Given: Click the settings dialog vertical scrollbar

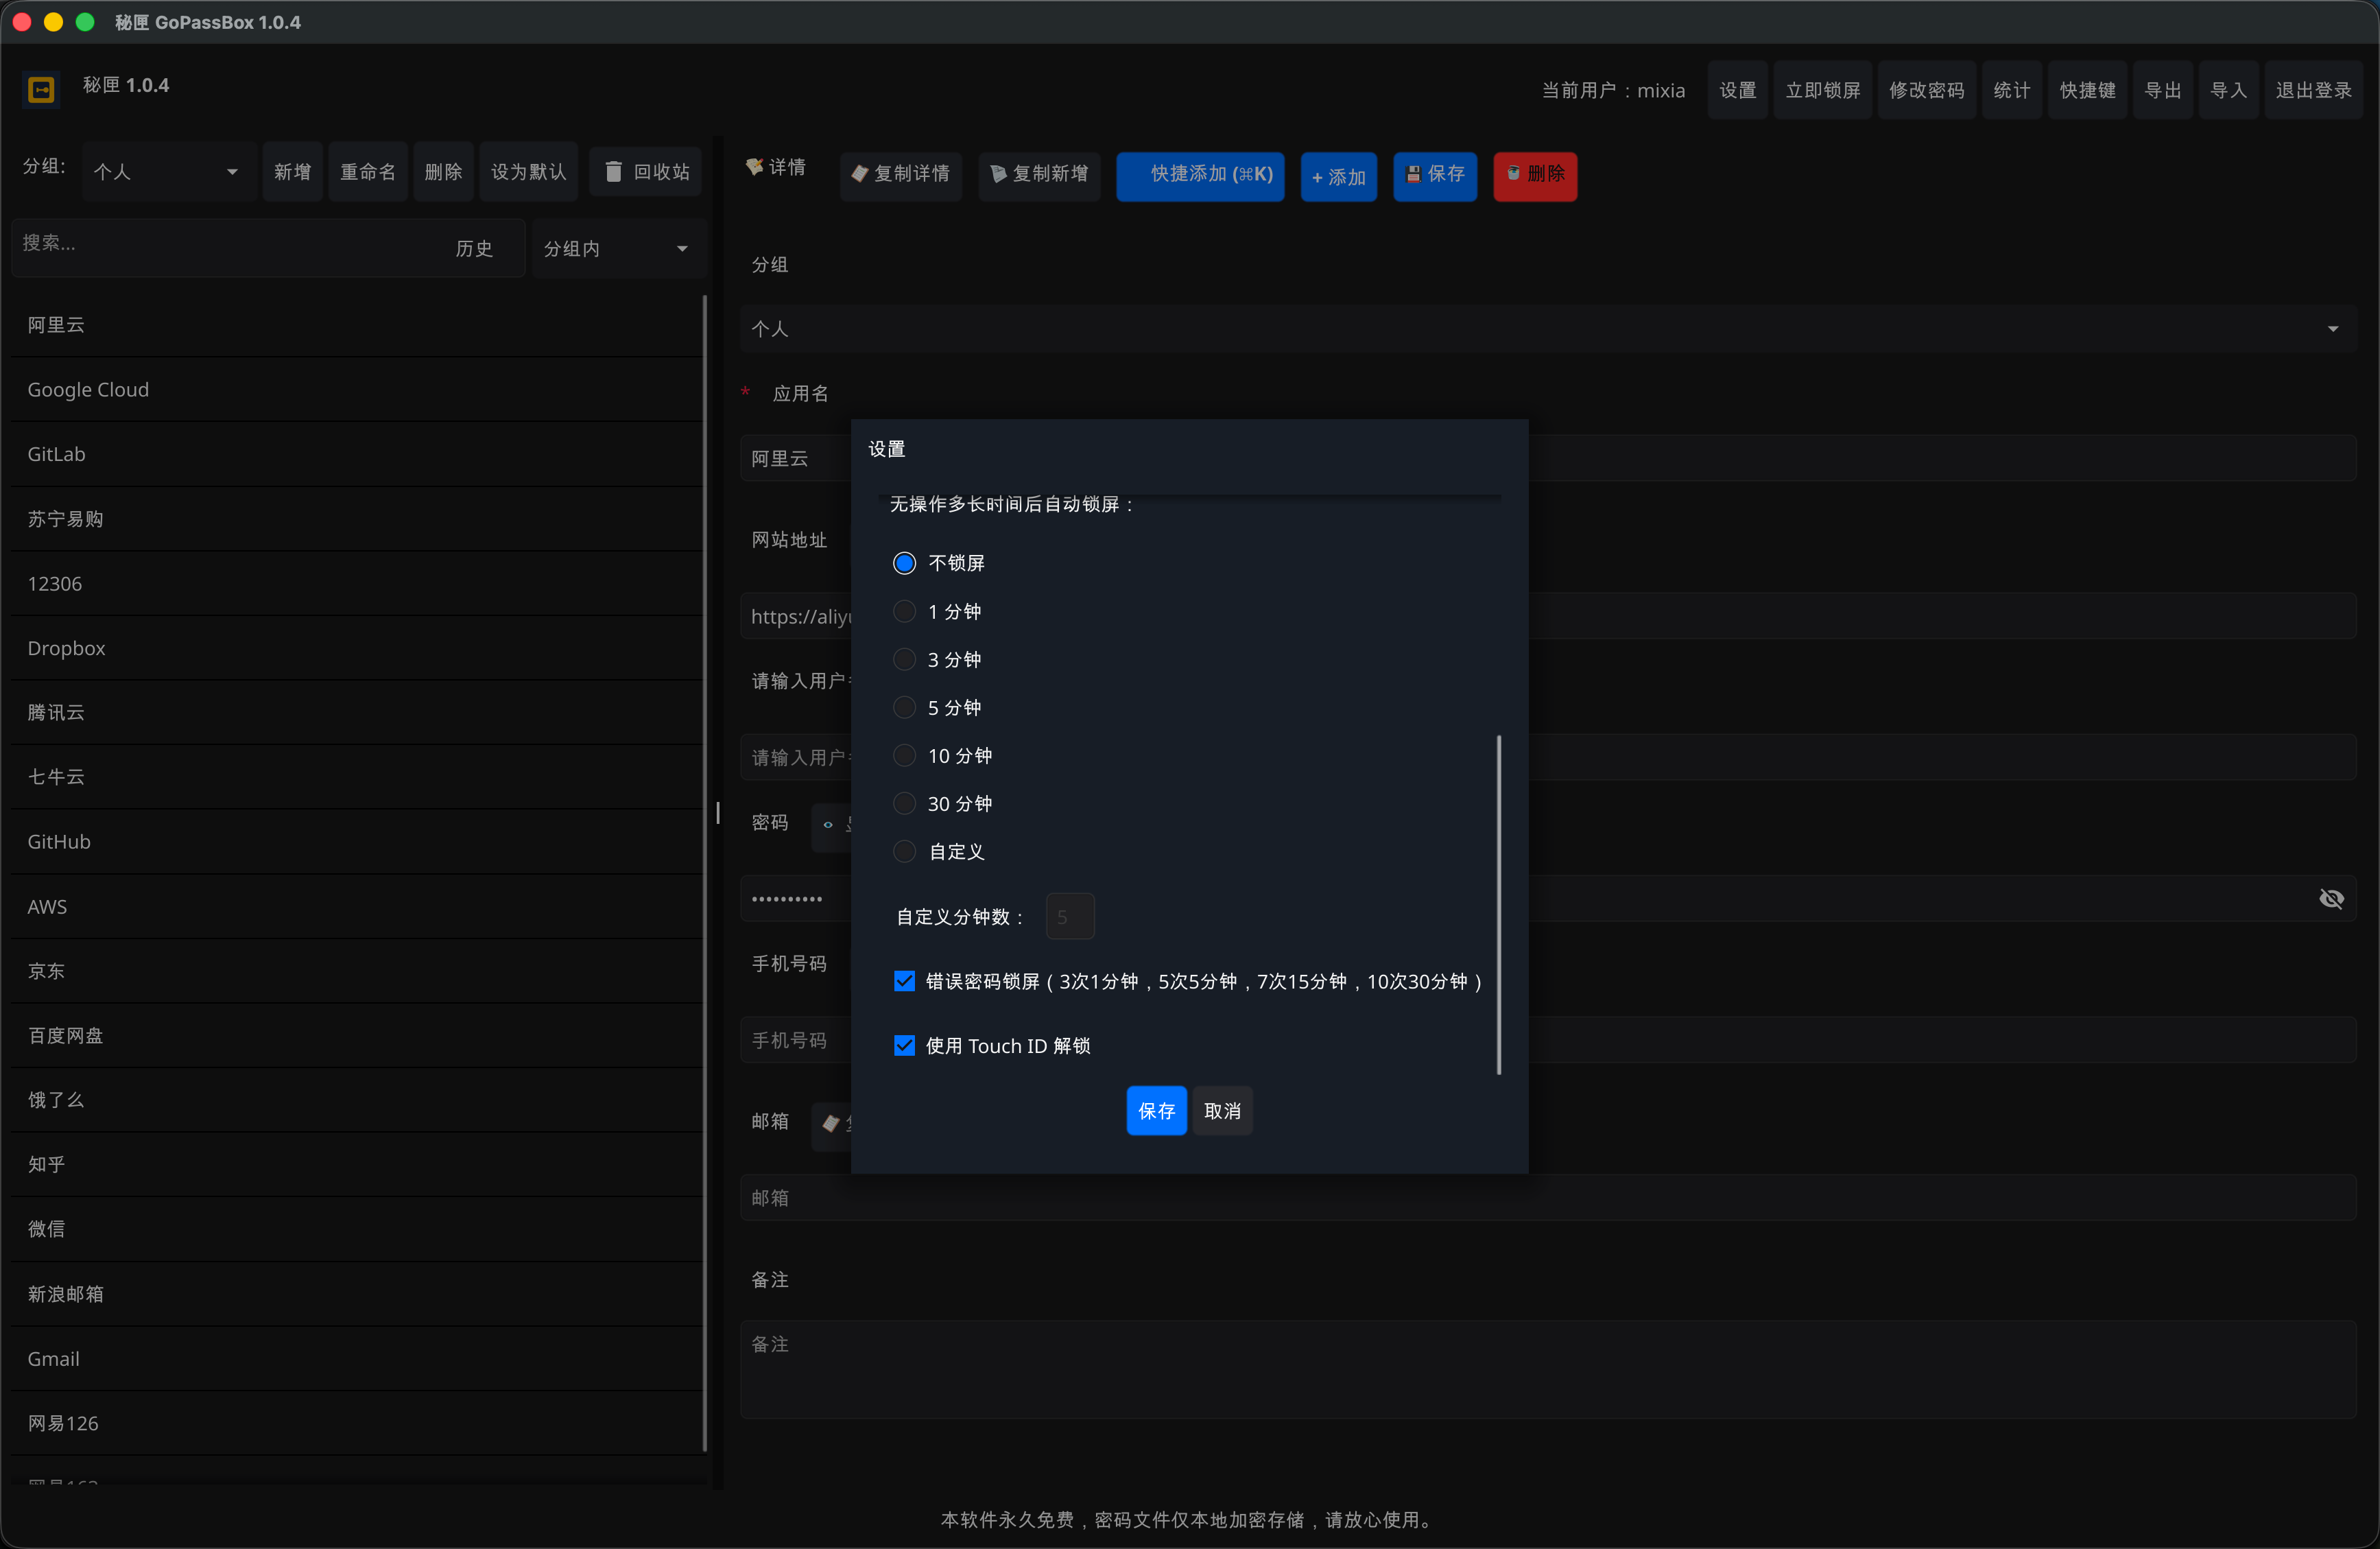Looking at the screenshot, I should coord(1498,904).
